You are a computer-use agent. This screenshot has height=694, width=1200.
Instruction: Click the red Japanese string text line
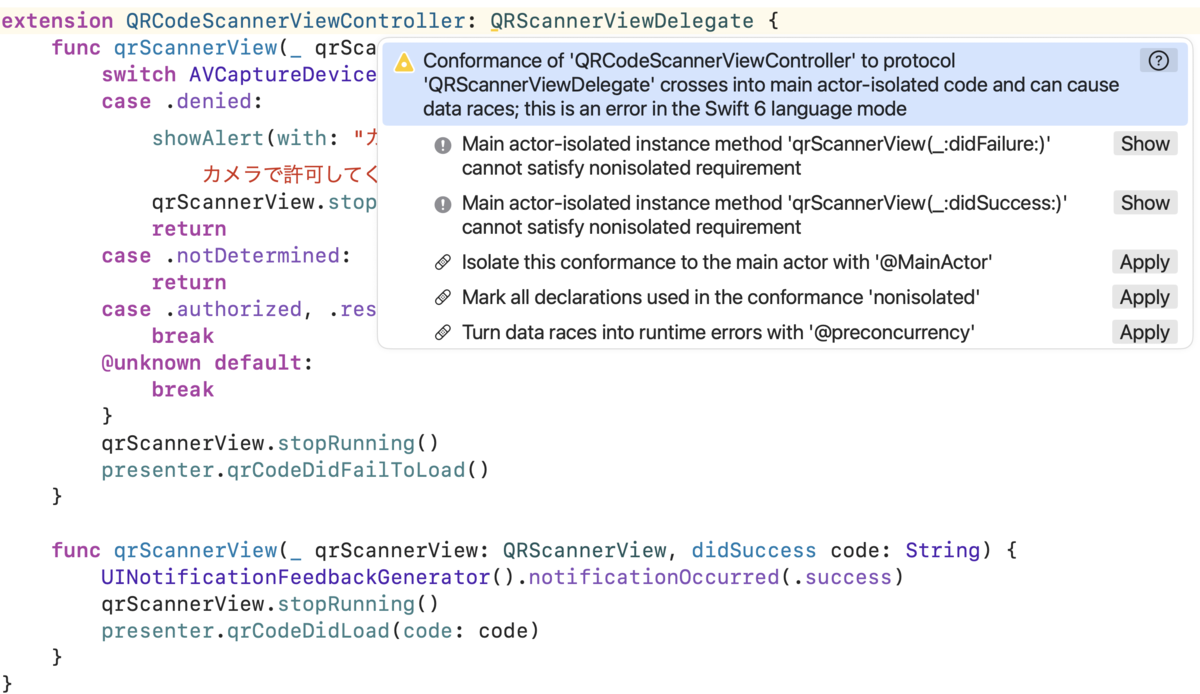(291, 176)
